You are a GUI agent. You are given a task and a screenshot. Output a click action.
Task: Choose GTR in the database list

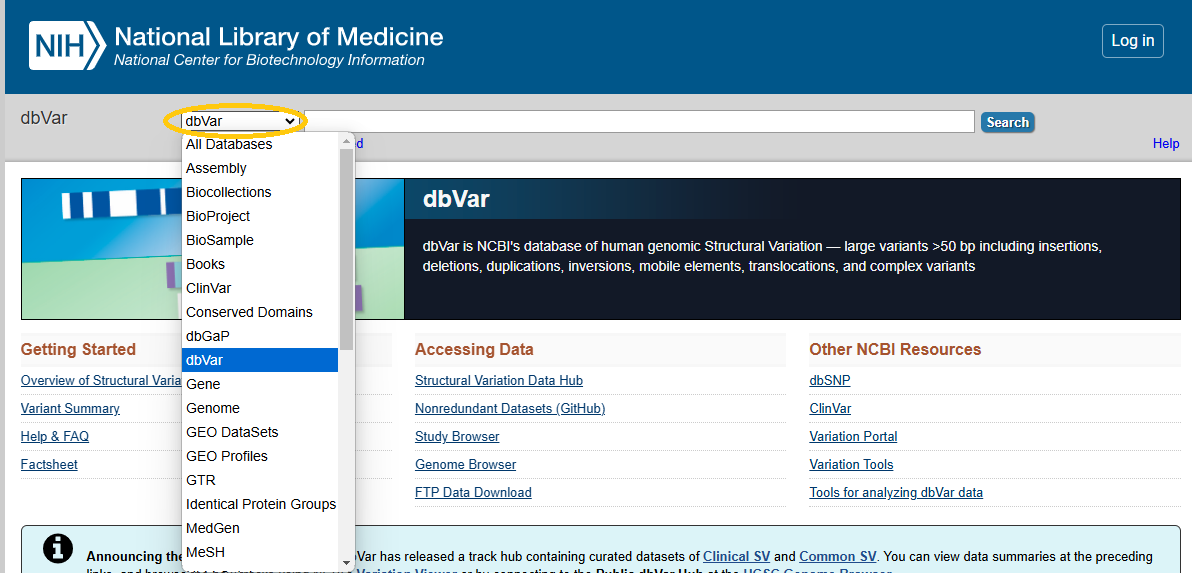[260, 480]
